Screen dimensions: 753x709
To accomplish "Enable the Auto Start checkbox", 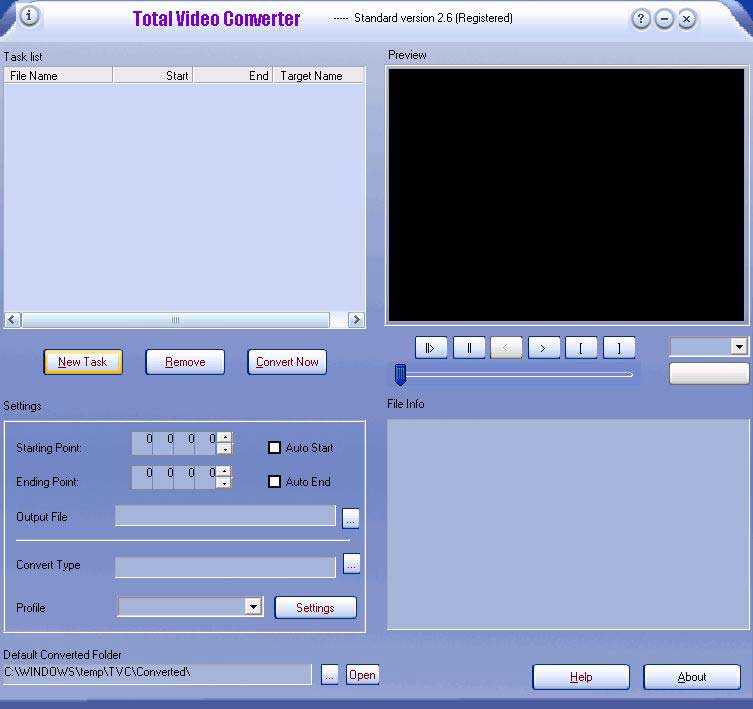I will coord(274,448).
